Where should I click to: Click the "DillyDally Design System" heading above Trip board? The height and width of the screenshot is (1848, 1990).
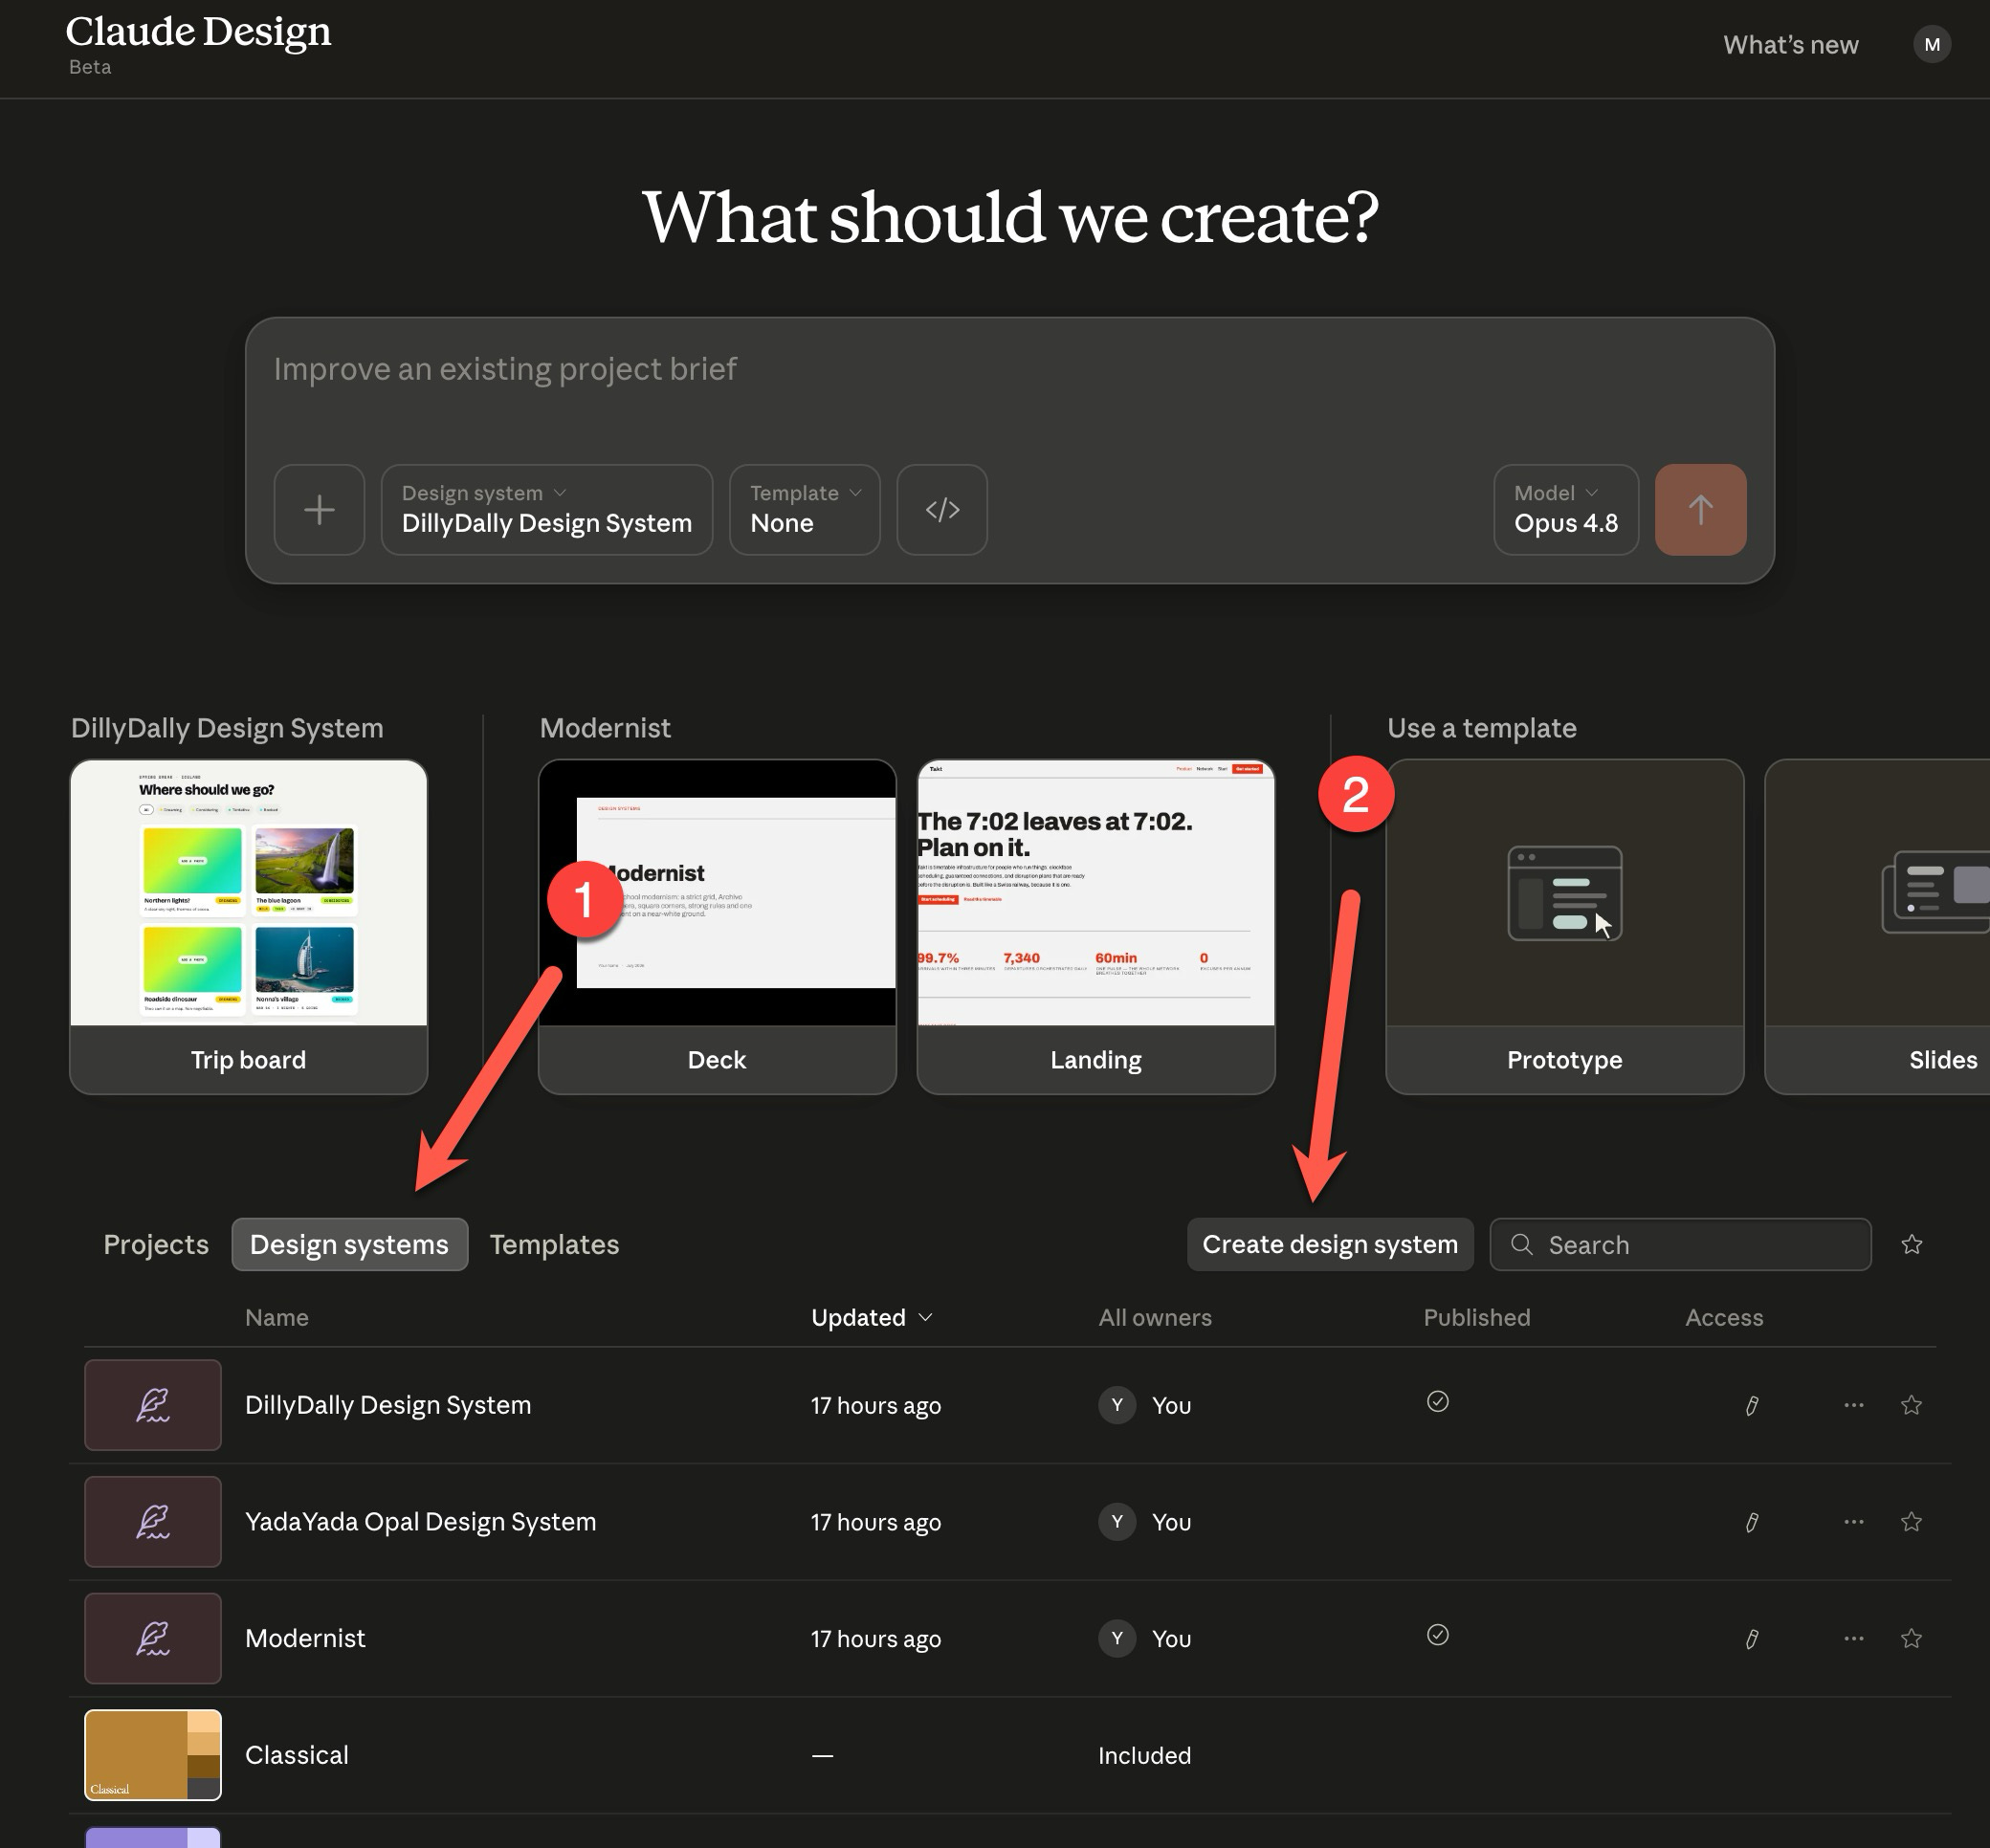227,728
